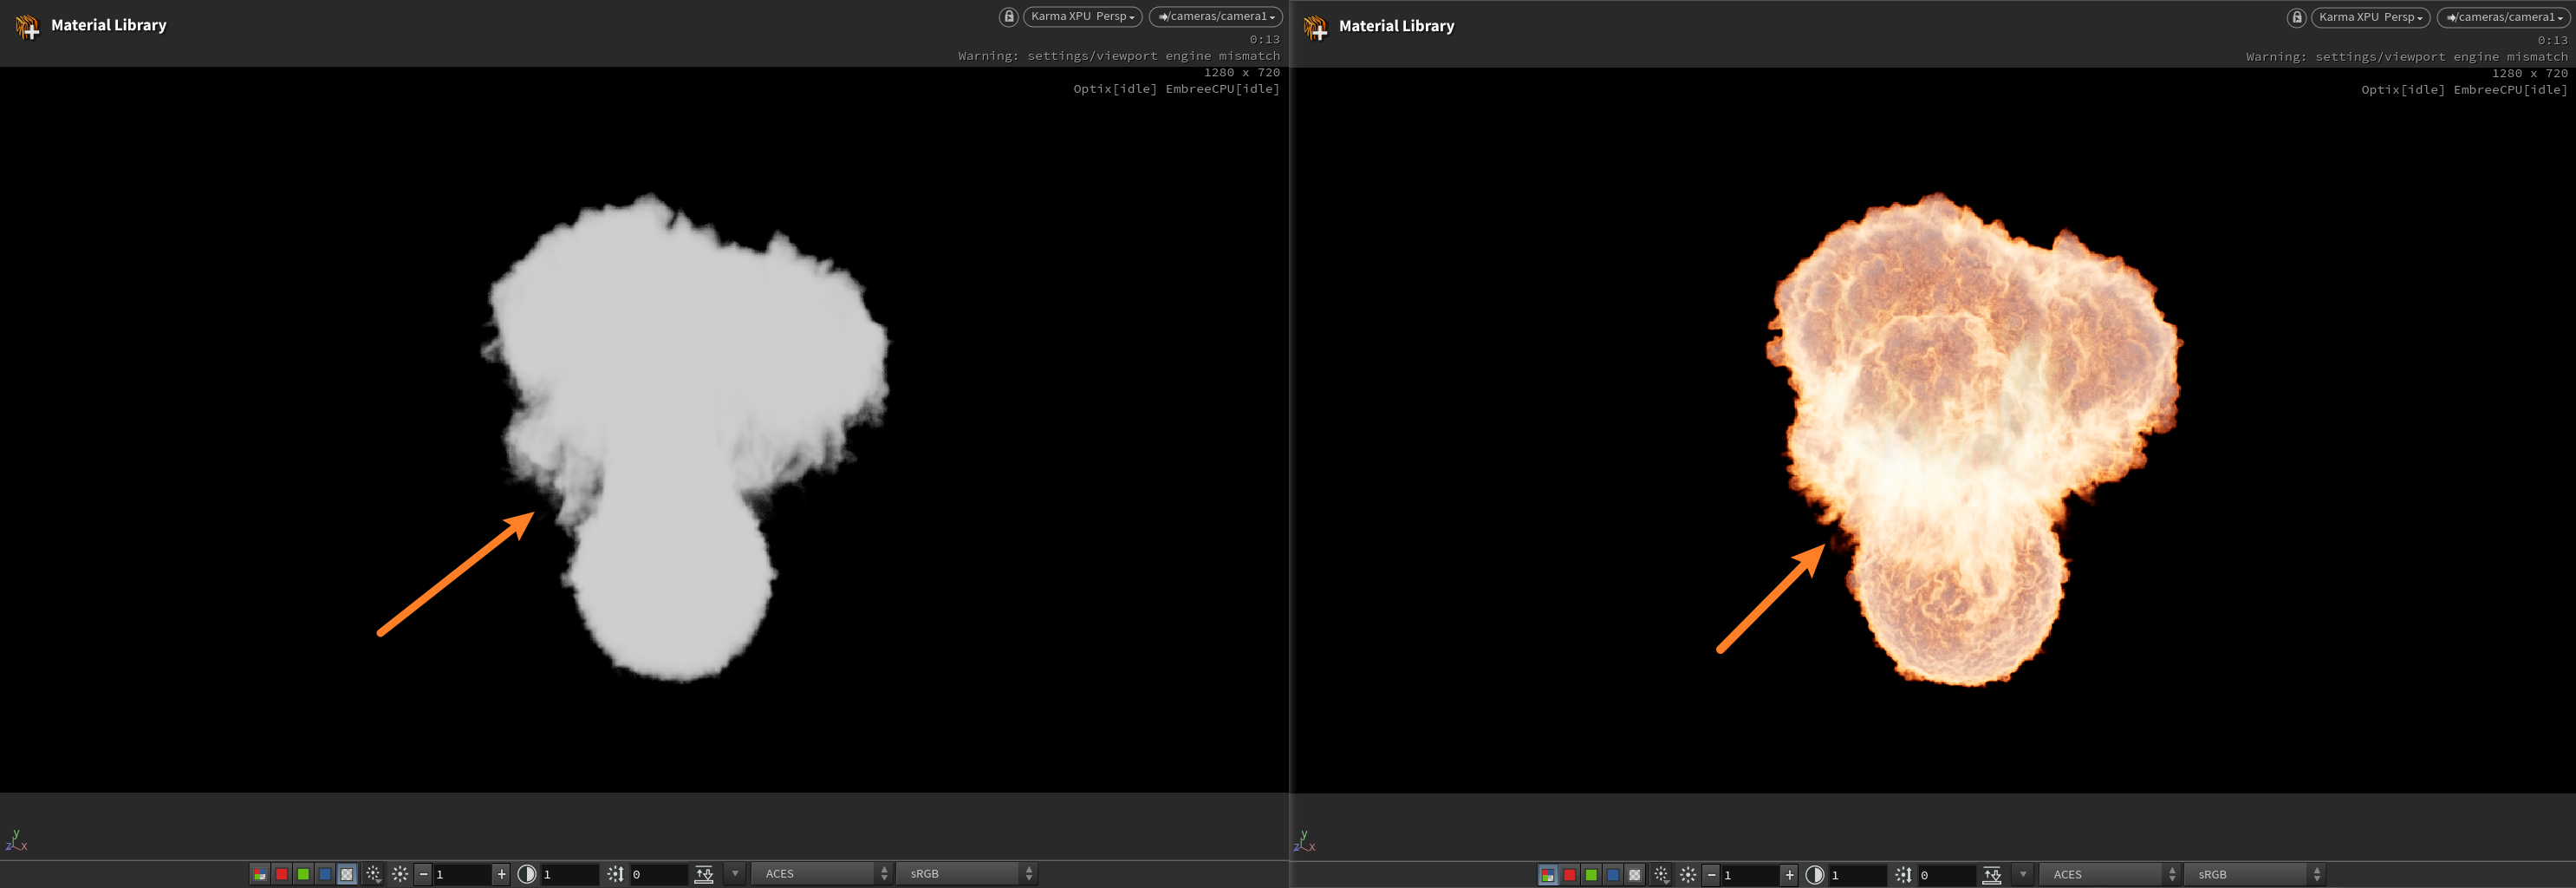
Task: Open the small arrow options menu in right viewport
Action: click(x=2023, y=875)
